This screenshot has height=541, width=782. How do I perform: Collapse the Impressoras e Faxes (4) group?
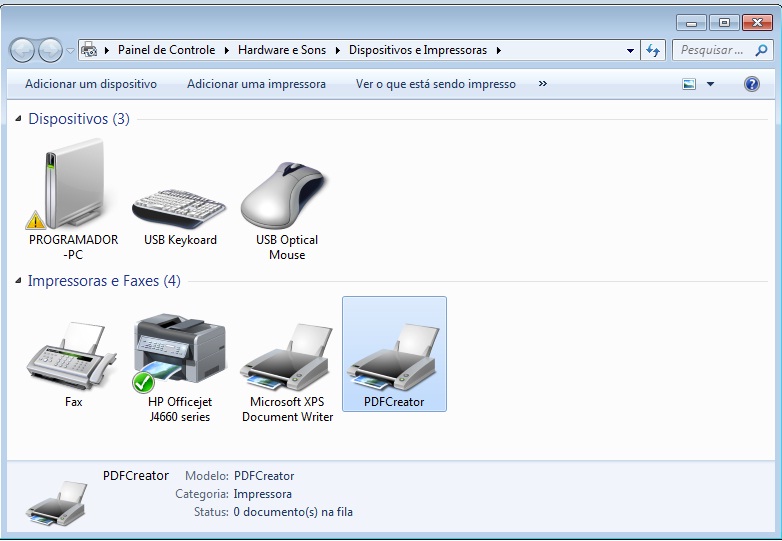pos(18,281)
